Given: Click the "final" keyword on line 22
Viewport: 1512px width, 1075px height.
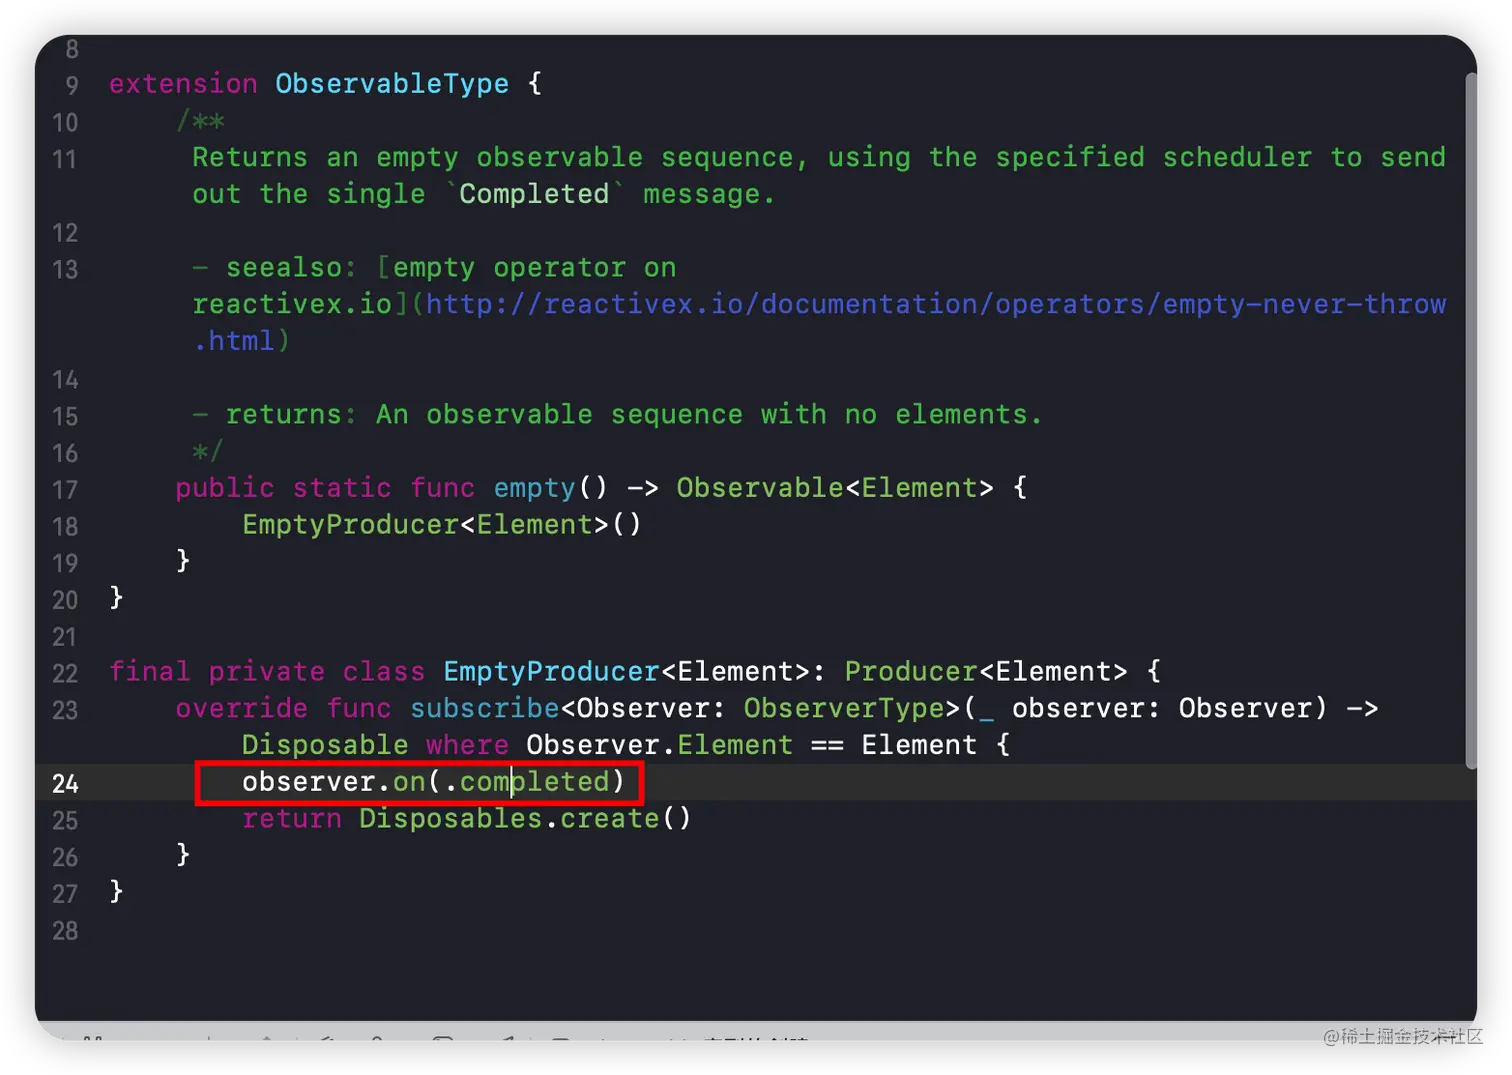Looking at the screenshot, I should pos(150,672).
